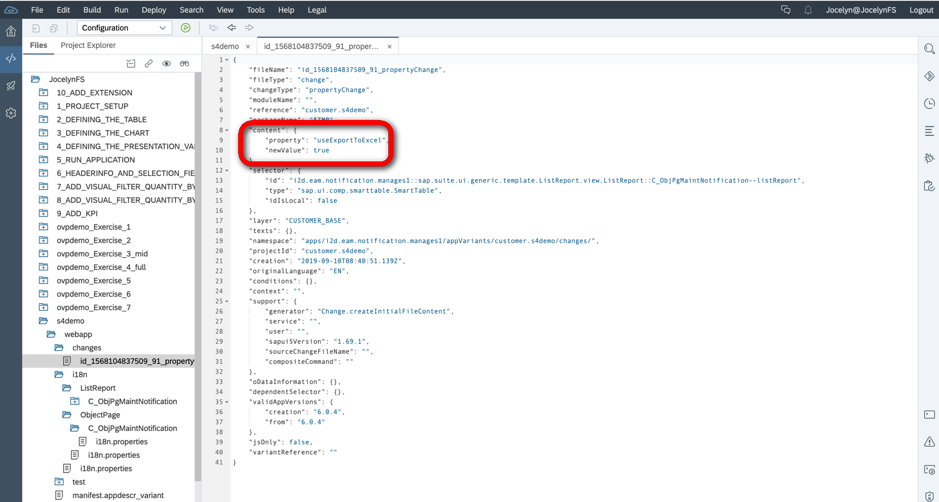Click the Save All icon in toolbar
This screenshot has height=502, width=939.
coord(54,28)
